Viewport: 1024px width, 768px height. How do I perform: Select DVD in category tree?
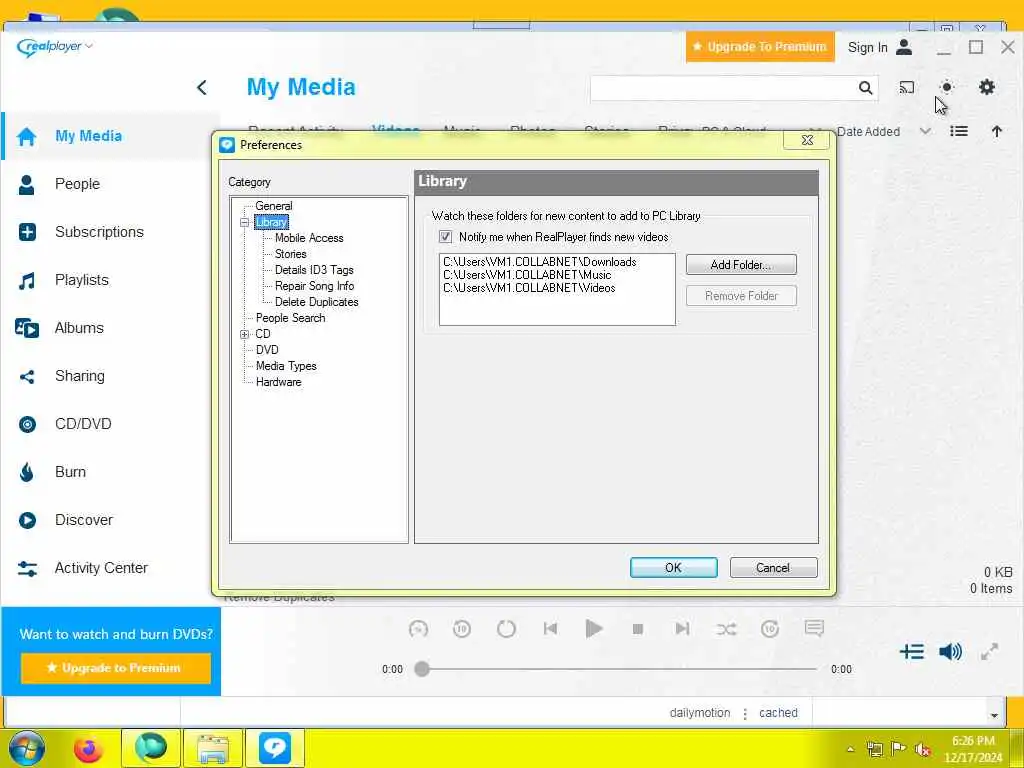[267, 350]
